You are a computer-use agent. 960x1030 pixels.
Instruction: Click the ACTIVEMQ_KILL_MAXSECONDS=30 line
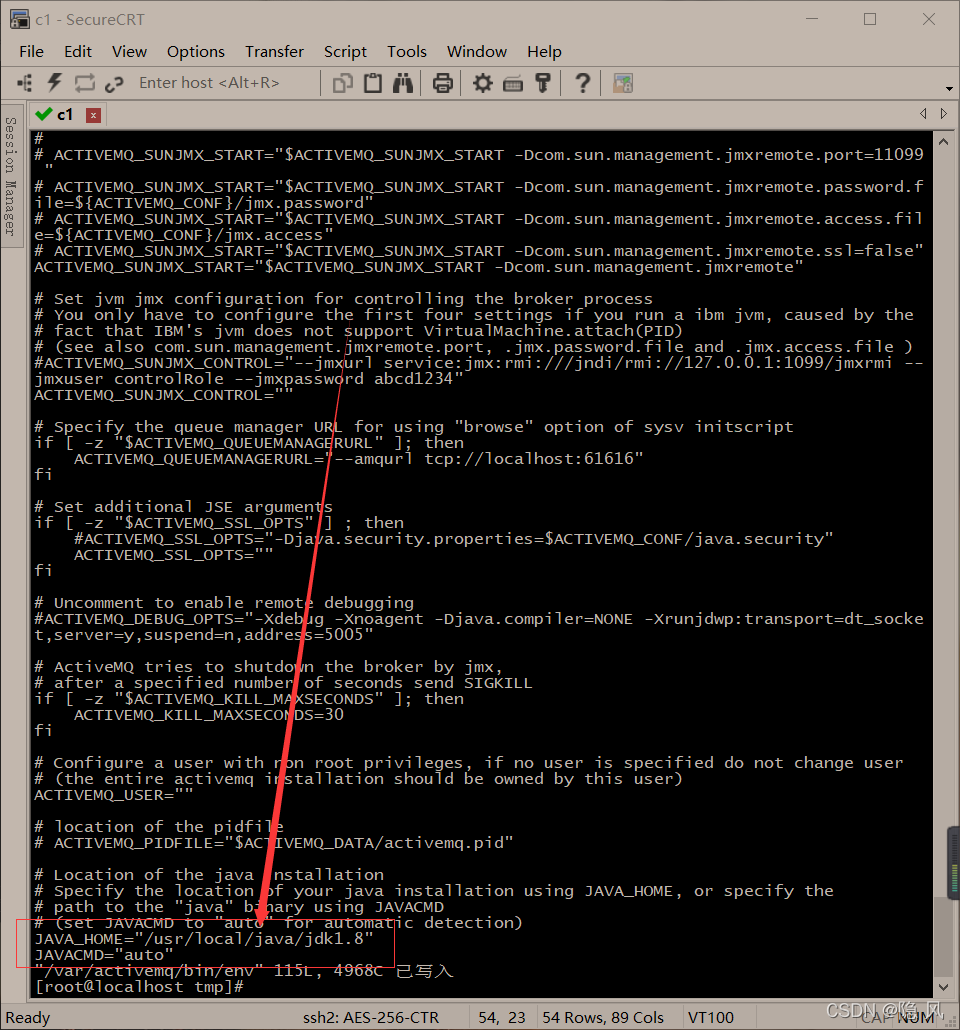click(208, 715)
